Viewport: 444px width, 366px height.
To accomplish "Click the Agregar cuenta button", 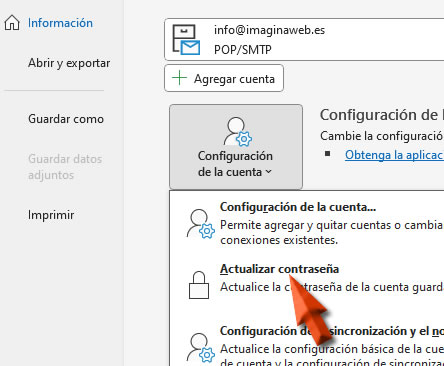I will [x=224, y=78].
